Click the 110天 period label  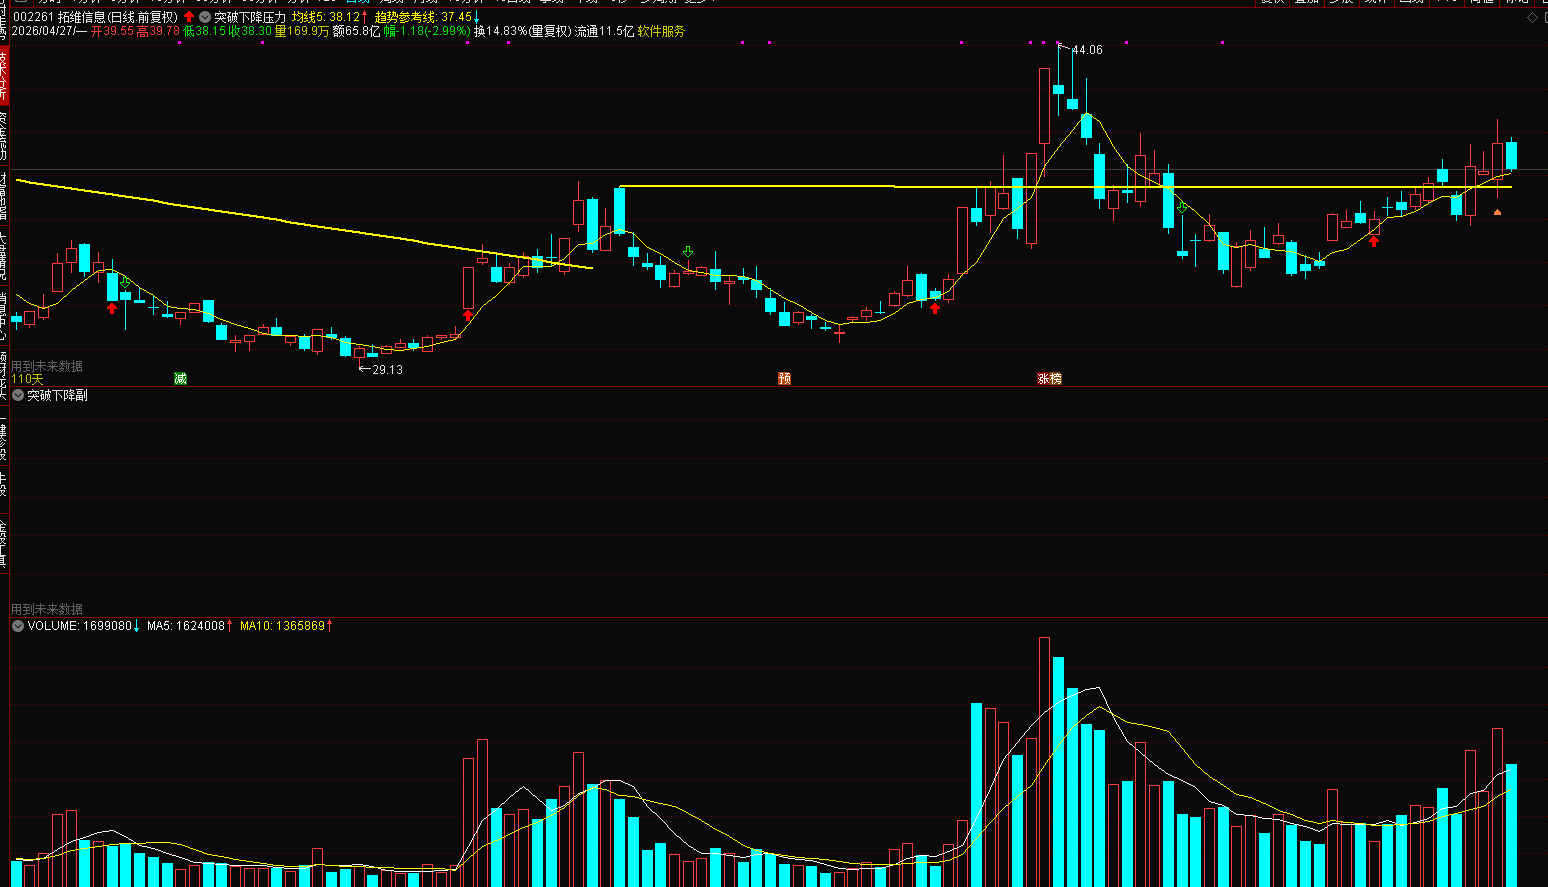27,379
